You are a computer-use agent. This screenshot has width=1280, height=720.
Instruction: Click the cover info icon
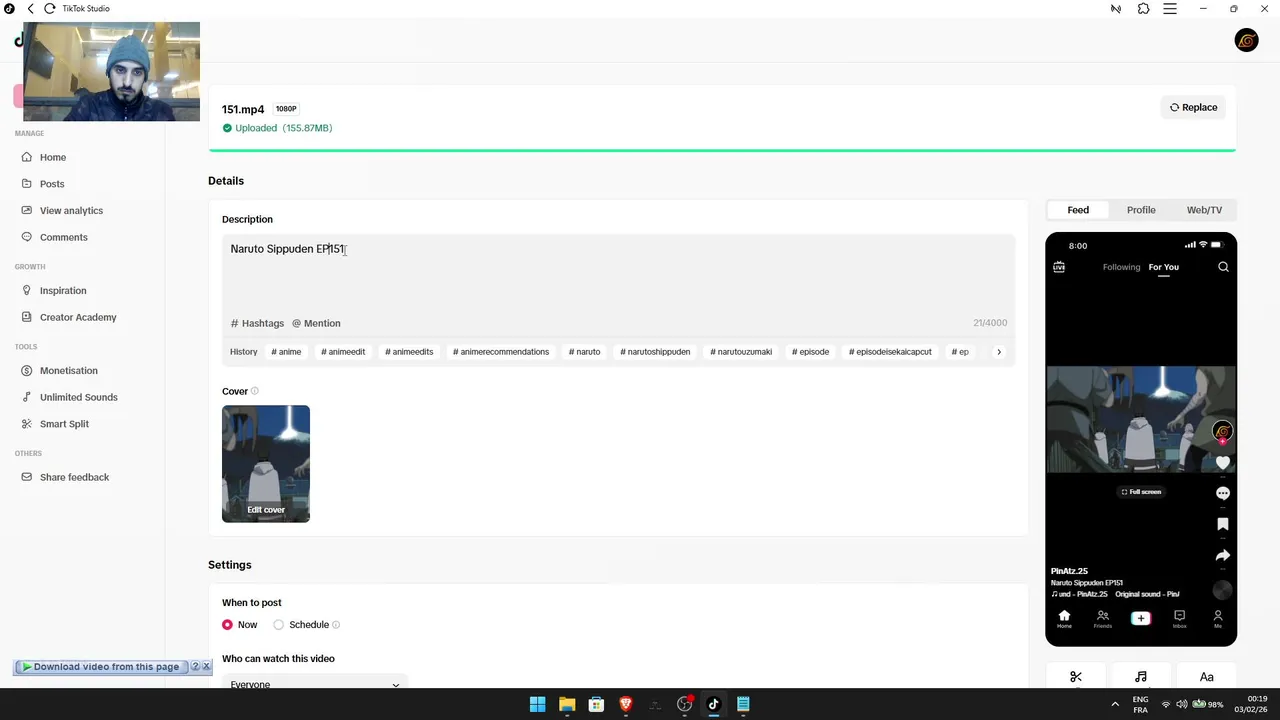click(x=255, y=391)
